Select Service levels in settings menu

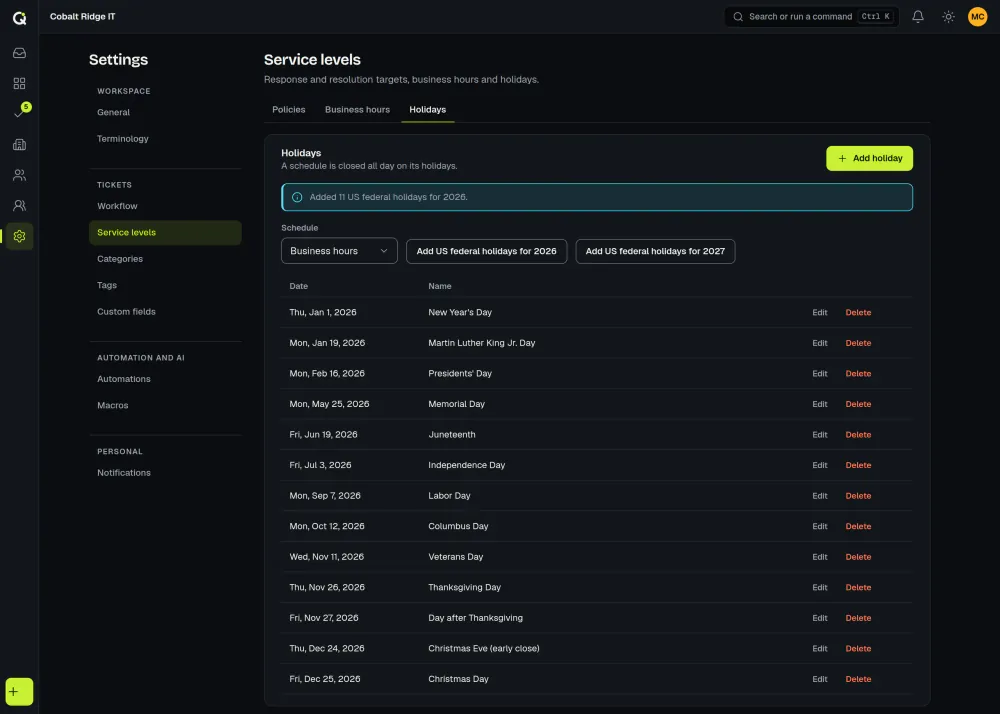tap(165, 233)
